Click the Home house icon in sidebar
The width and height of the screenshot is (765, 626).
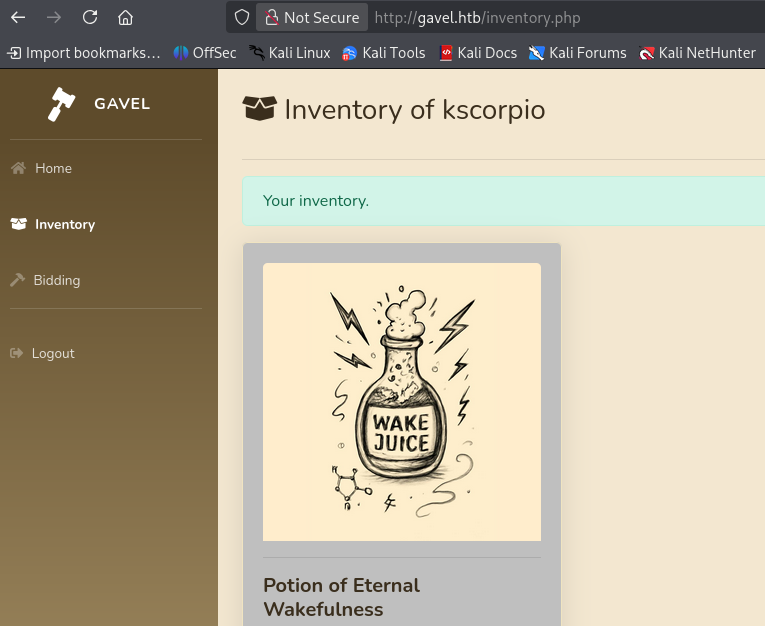[x=18, y=168]
